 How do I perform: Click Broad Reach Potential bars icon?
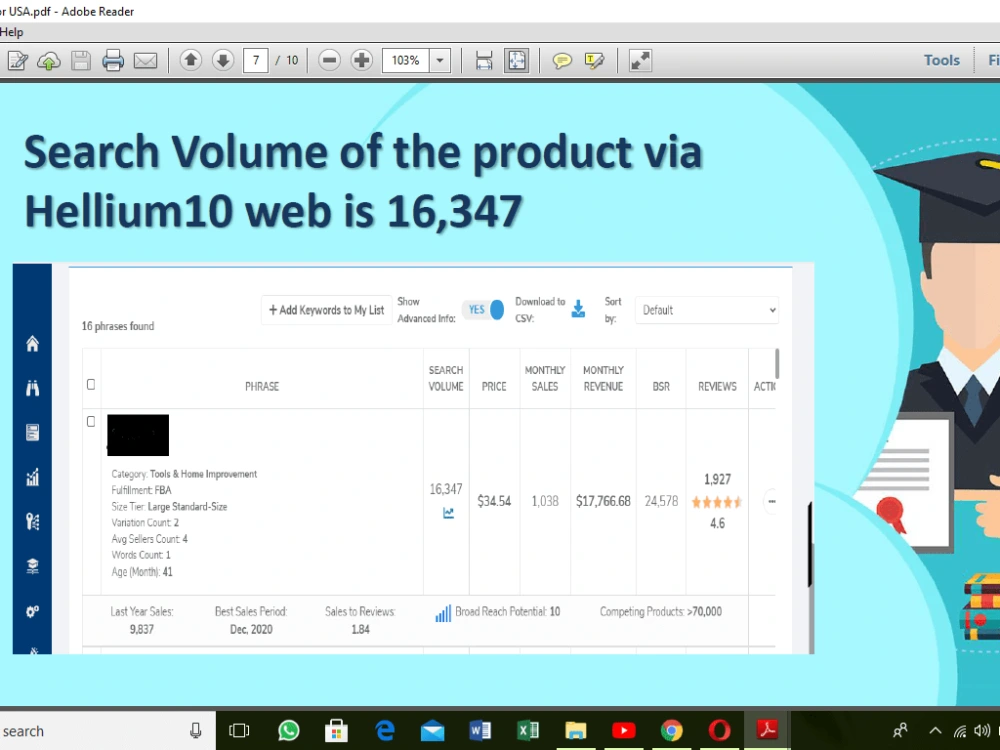pyautogui.click(x=443, y=613)
